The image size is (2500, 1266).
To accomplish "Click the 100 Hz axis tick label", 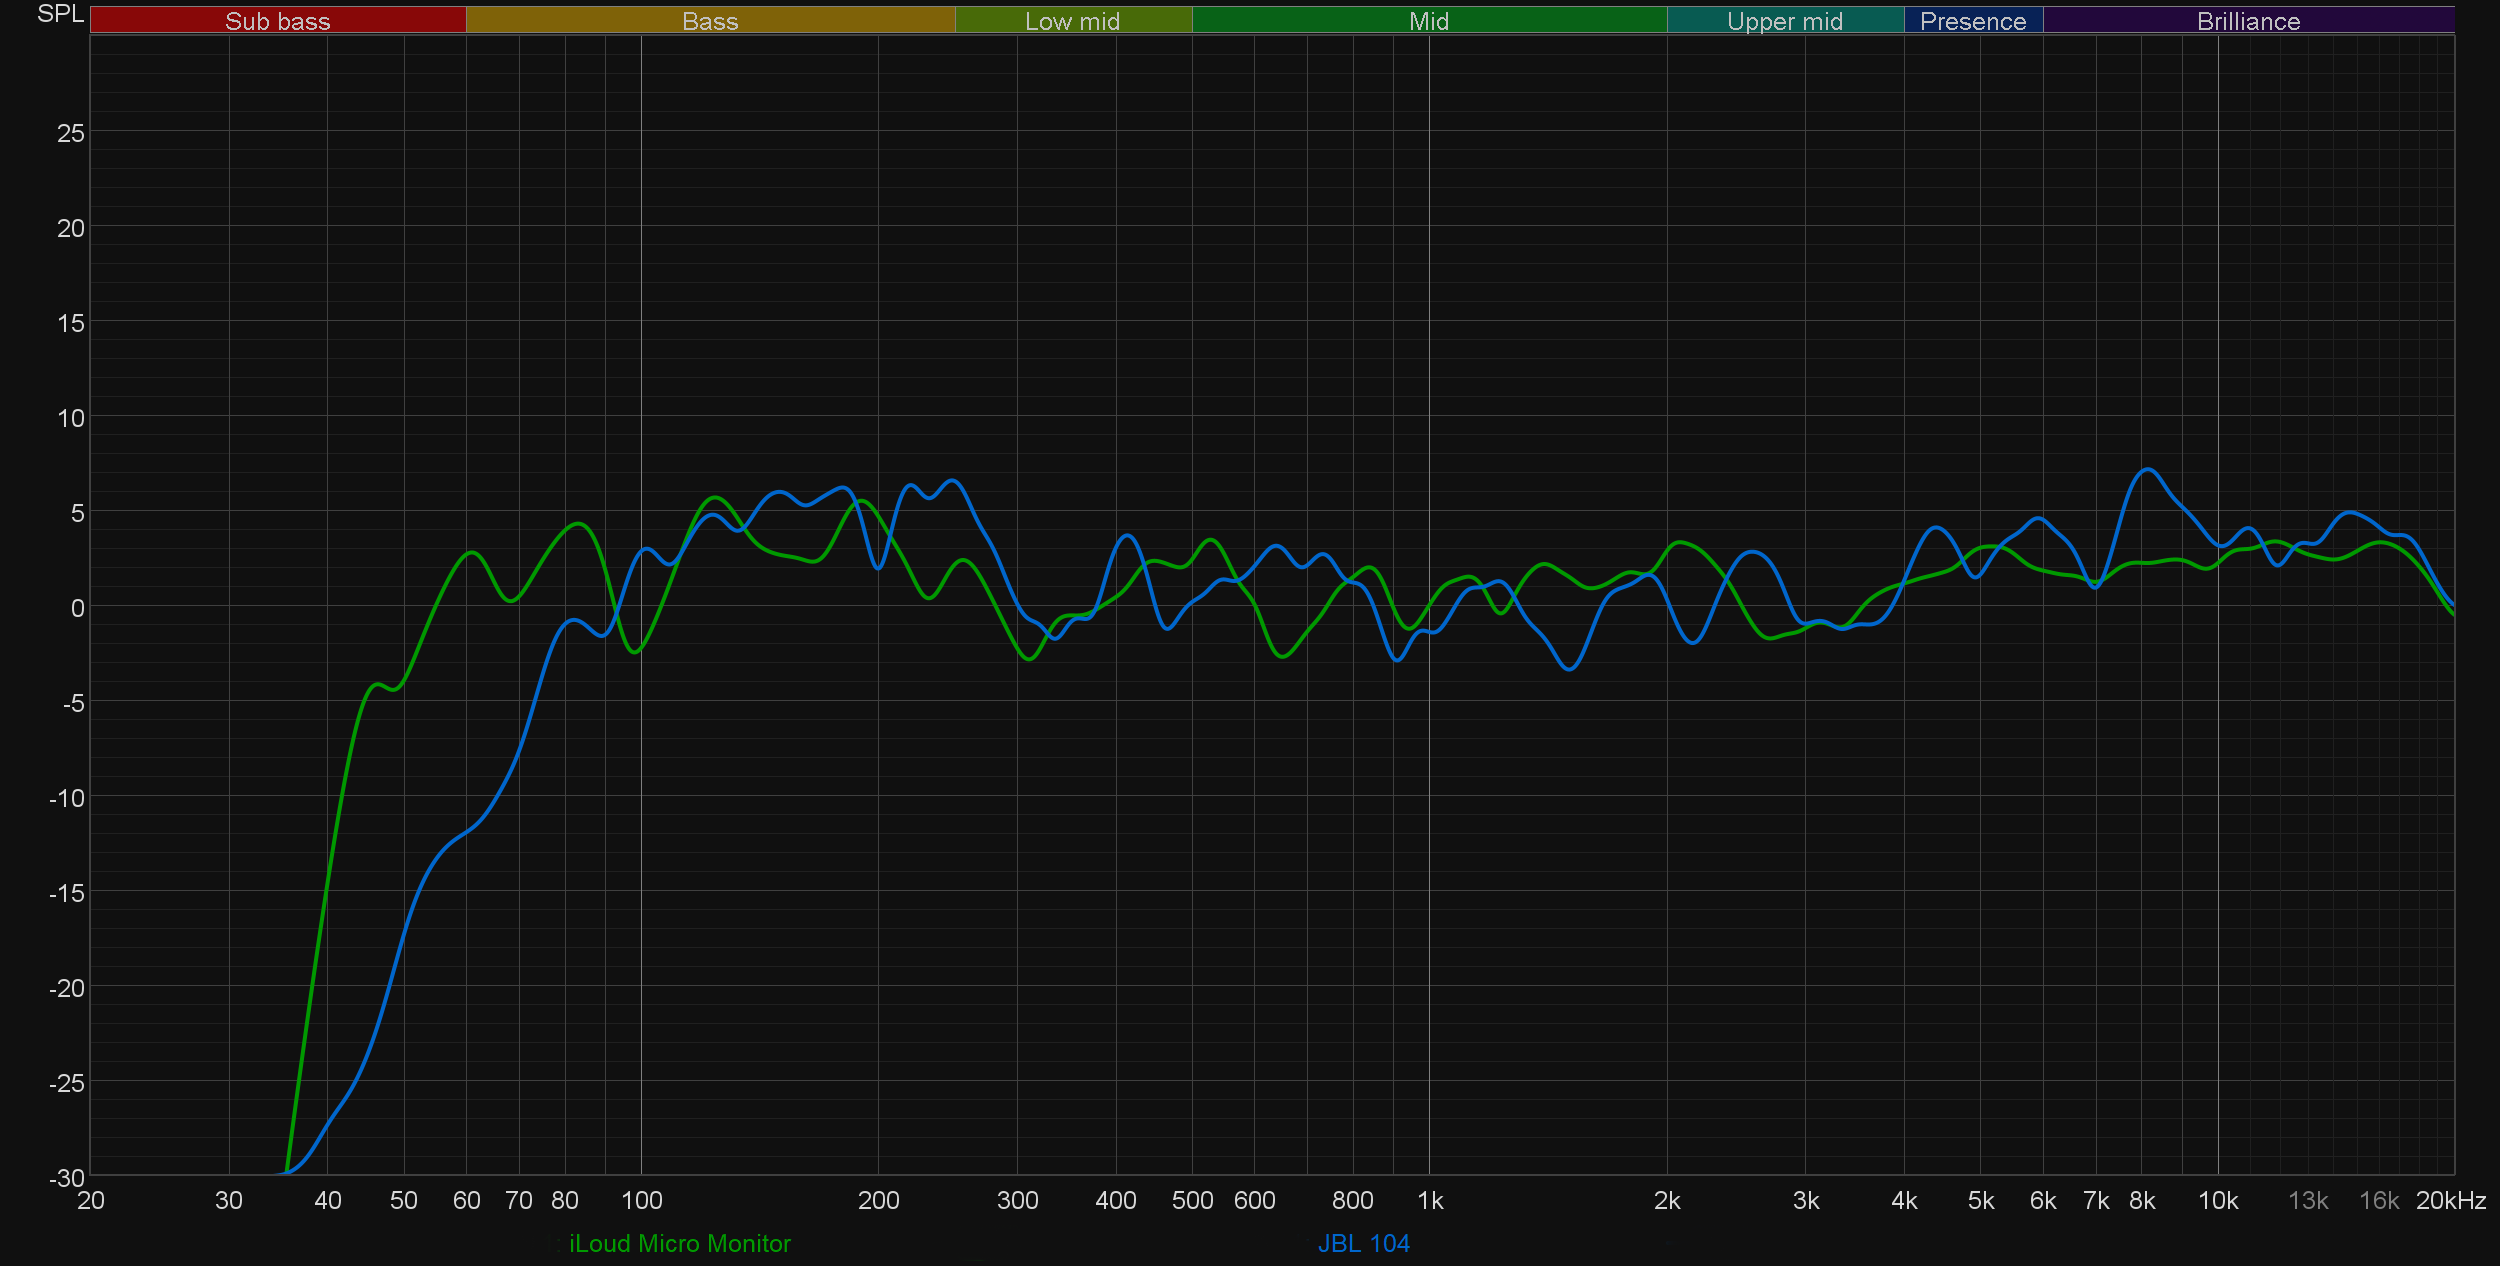I will click(x=641, y=1200).
